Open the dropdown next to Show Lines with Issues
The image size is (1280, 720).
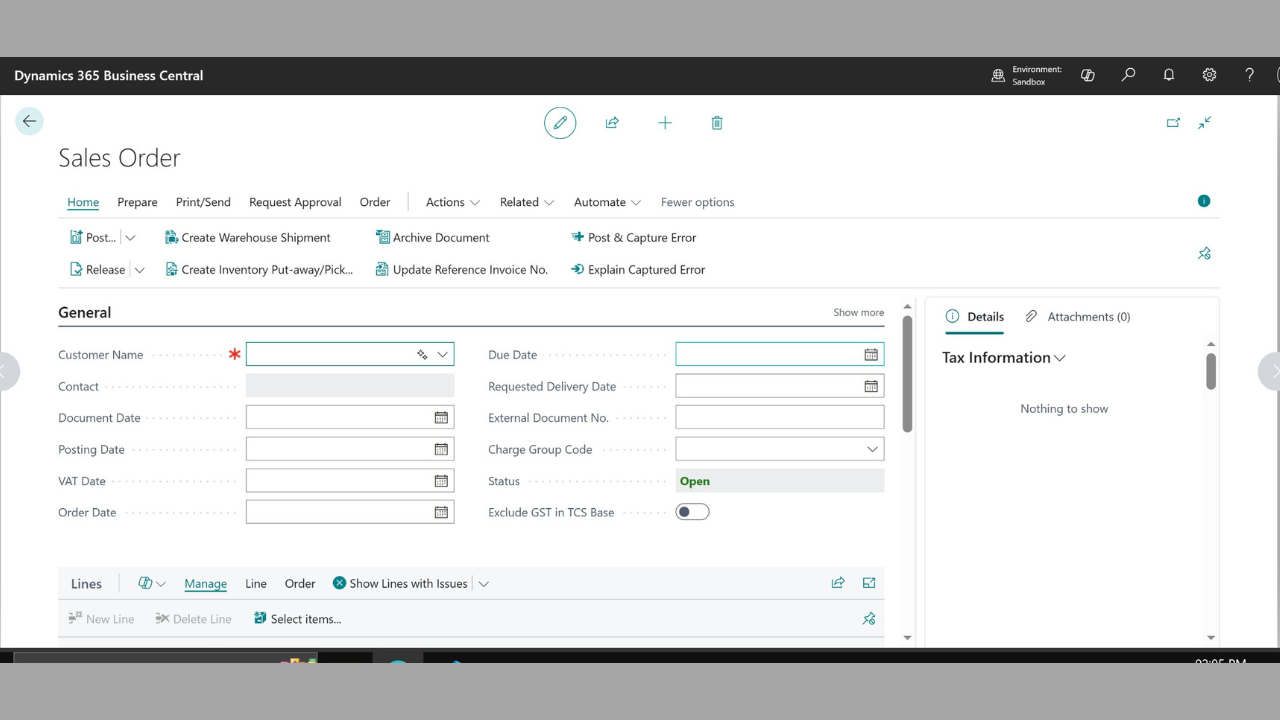pyautogui.click(x=484, y=584)
